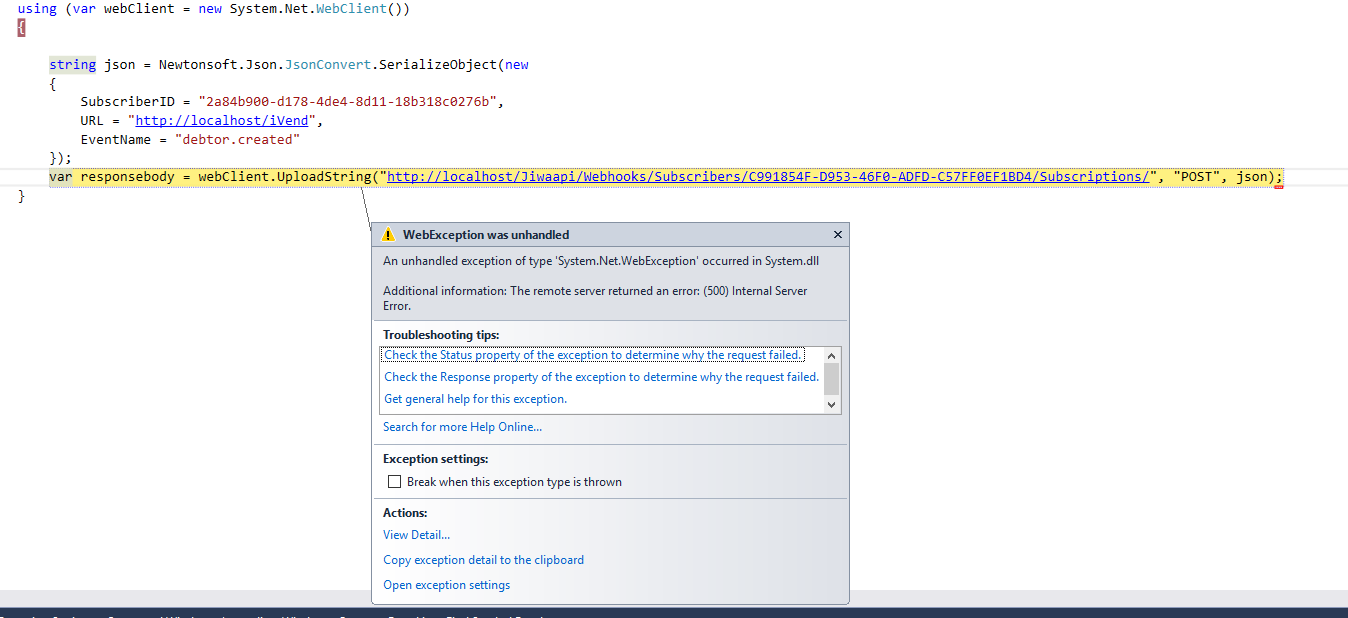Click 'View Detail...' under Actions

(416, 535)
